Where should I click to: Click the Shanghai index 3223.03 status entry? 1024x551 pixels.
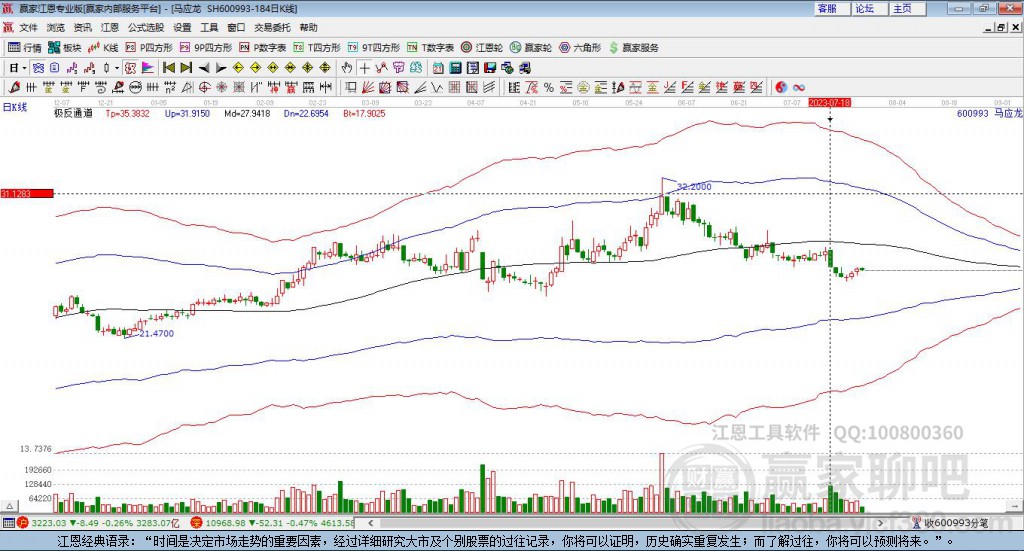[98, 523]
